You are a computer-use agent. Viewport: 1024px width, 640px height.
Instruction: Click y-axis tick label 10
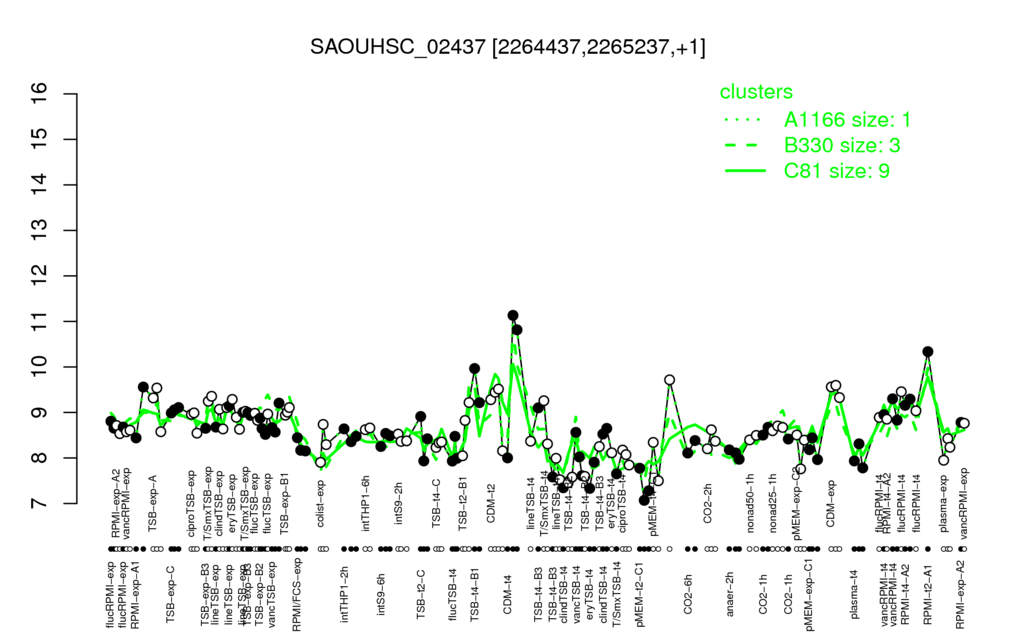pyautogui.click(x=39, y=366)
